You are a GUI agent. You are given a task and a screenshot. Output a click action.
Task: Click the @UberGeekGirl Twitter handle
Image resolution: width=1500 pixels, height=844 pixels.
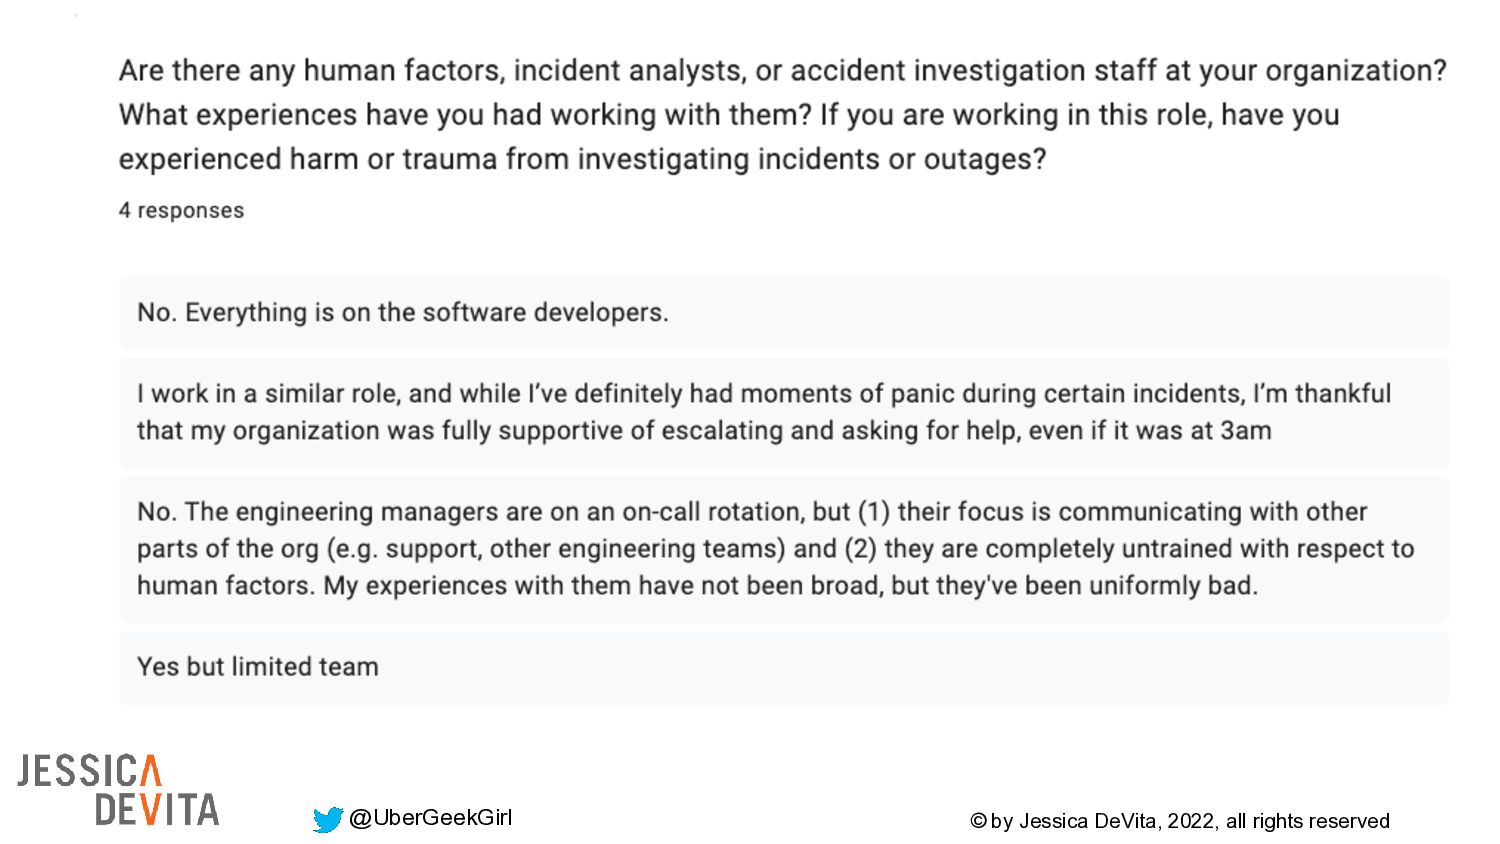[430, 818]
